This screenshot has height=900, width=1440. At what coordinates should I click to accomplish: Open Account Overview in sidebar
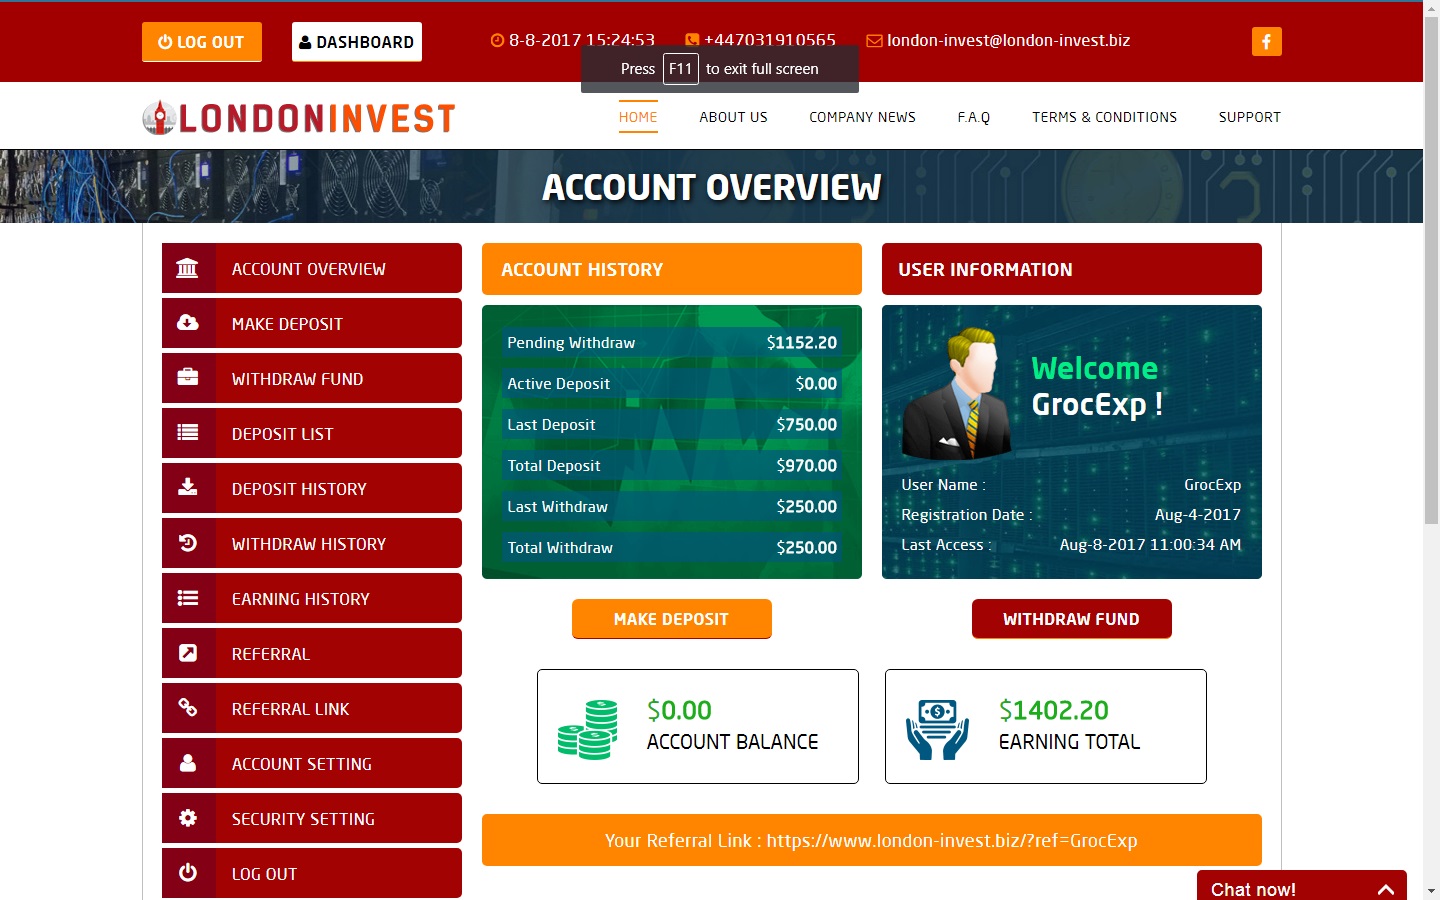coord(312,268)
